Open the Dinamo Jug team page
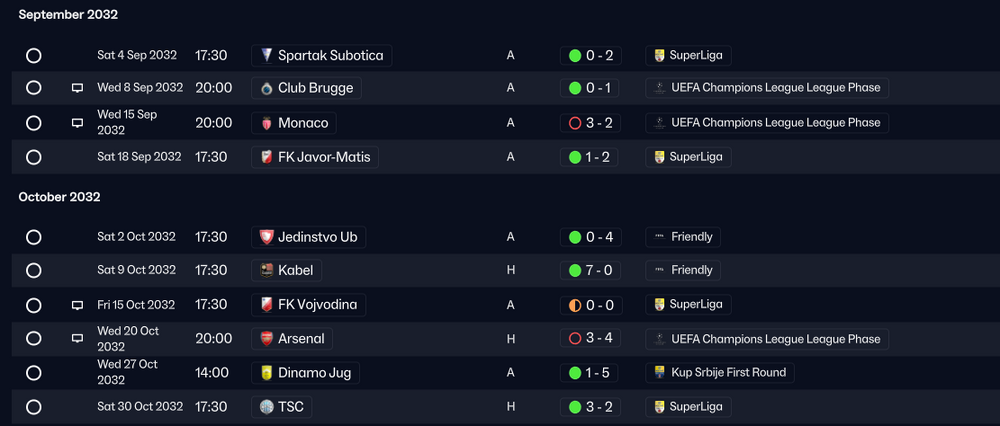Screen dimensions: 1000x426 click(305, 373)
